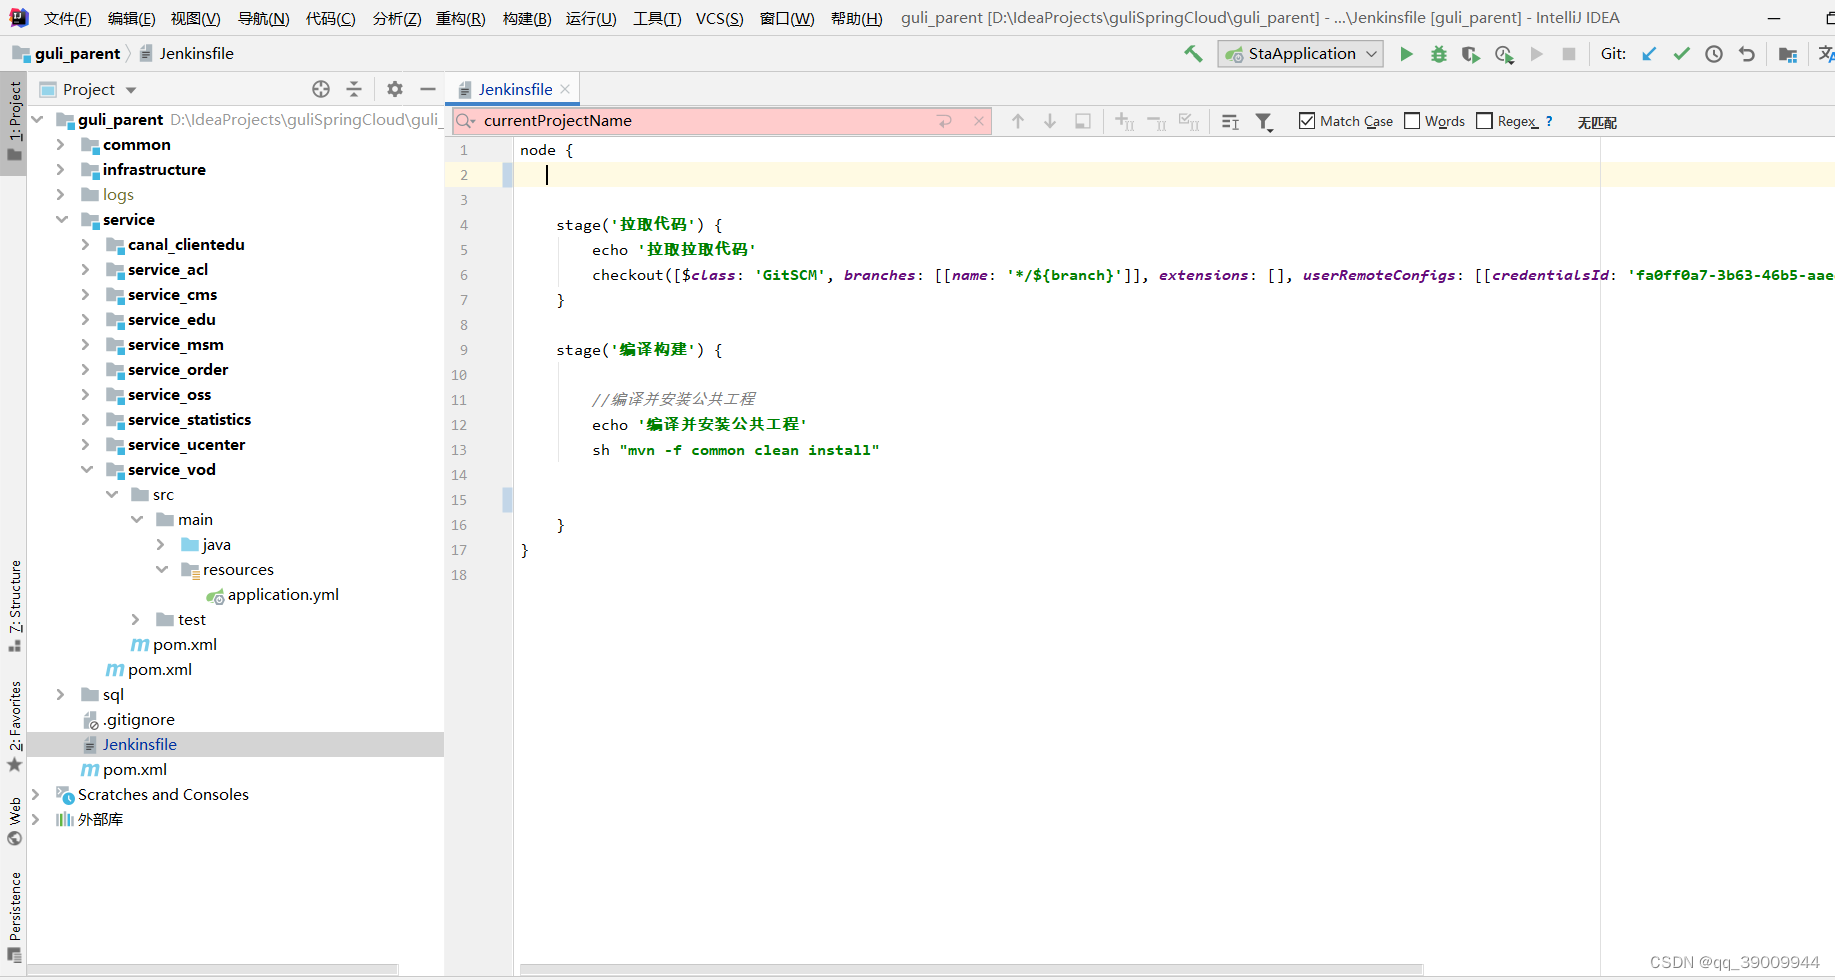Click the editor horizontal scrollbar
This screenshot has width=1835, height=980.
coord(971,969)
